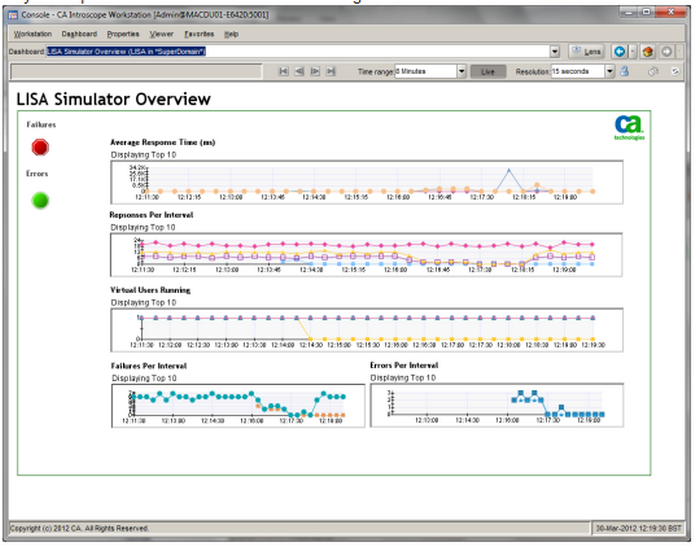Image resolution: width=700 pixels, height=547 pixels.
Task: Expand the Resolution dropdown arrow
Action: point(610,71)
